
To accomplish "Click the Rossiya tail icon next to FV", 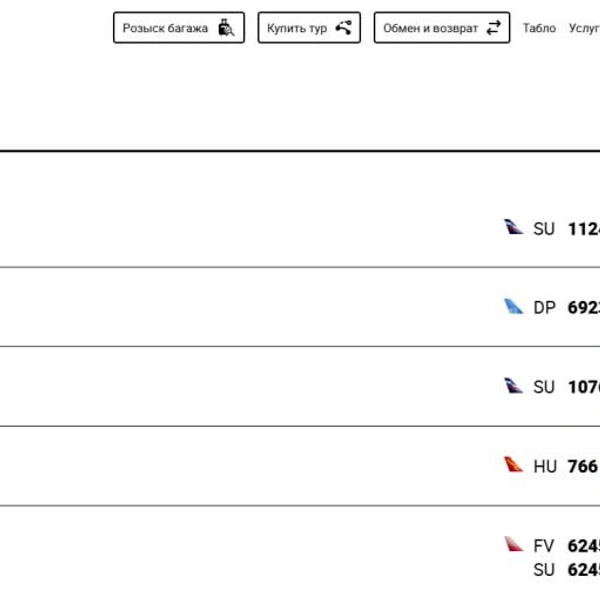I will tap(513, 544).
